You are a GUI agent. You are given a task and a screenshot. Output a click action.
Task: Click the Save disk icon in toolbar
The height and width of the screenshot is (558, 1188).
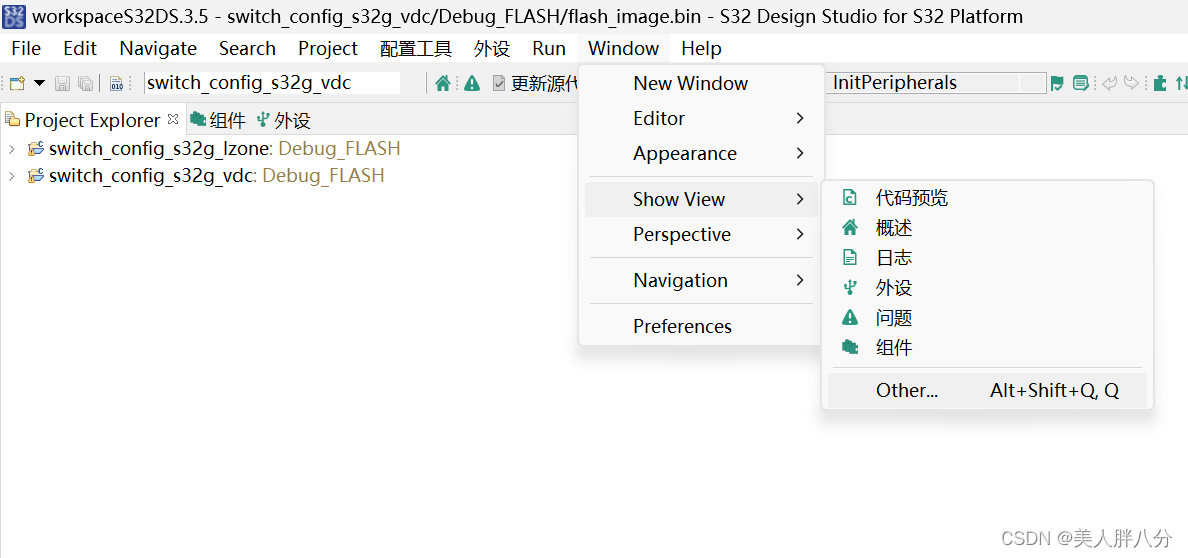62,83
